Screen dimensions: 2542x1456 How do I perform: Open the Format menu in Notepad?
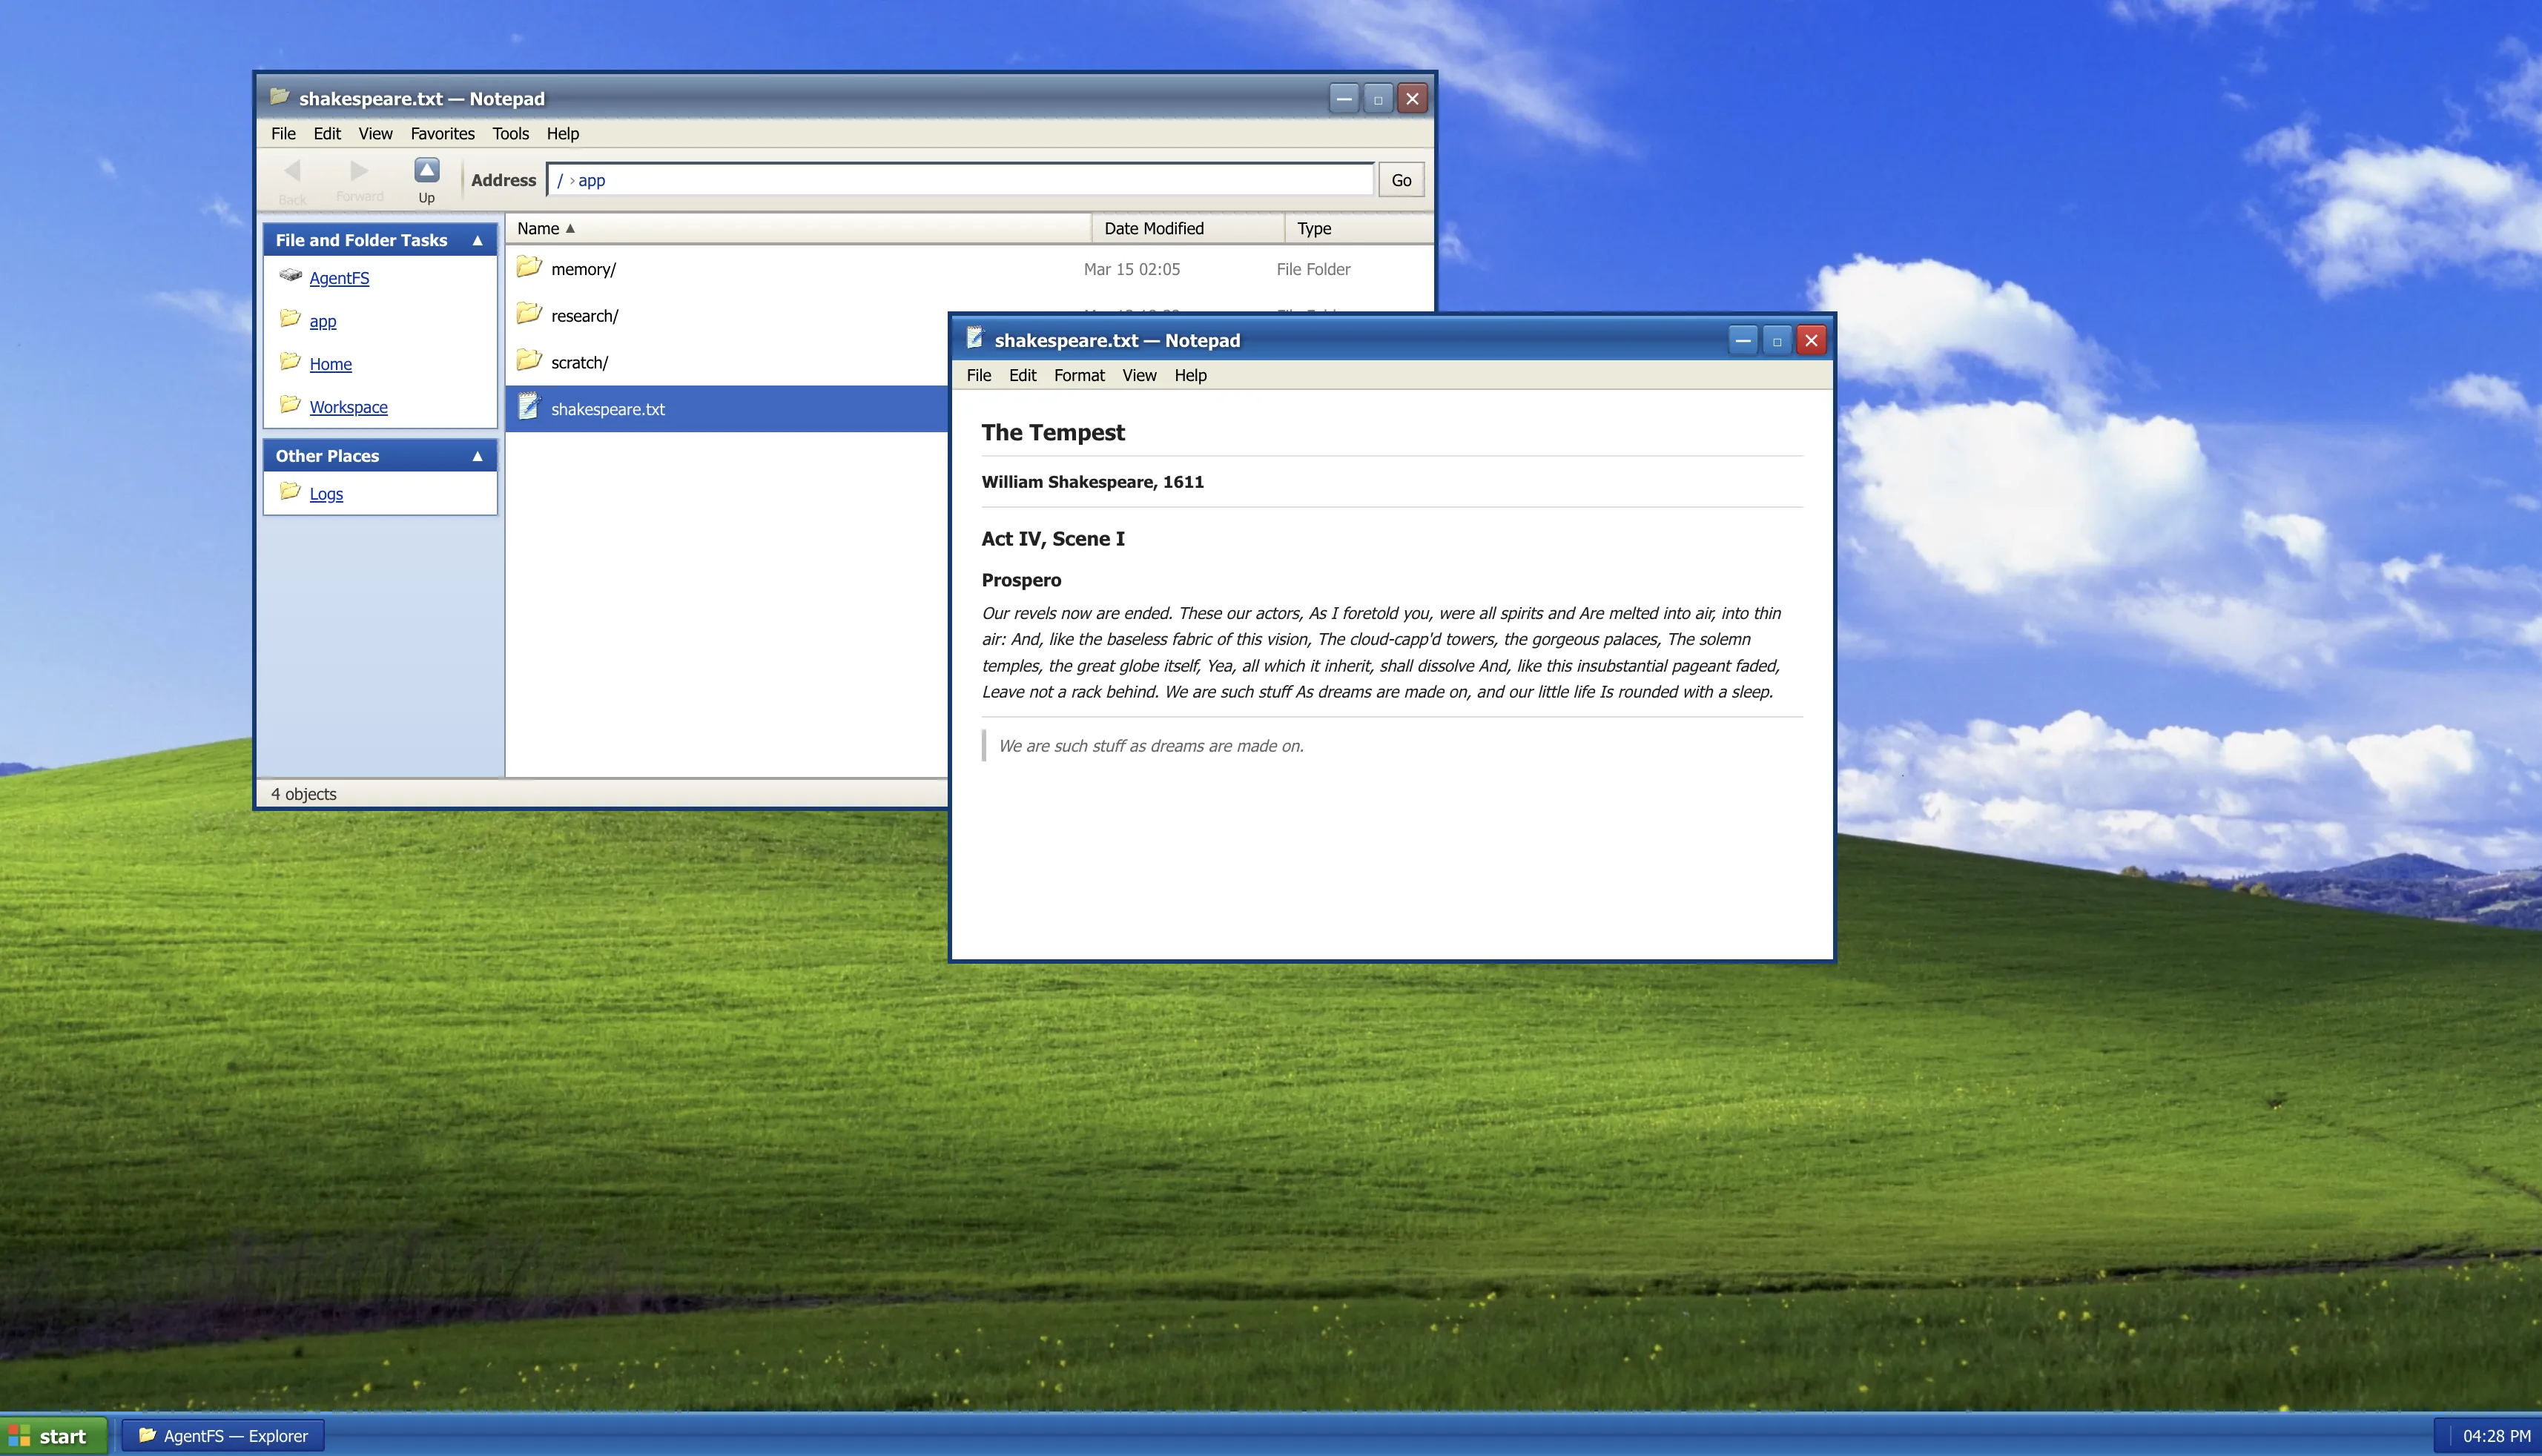pos(1078,375)
